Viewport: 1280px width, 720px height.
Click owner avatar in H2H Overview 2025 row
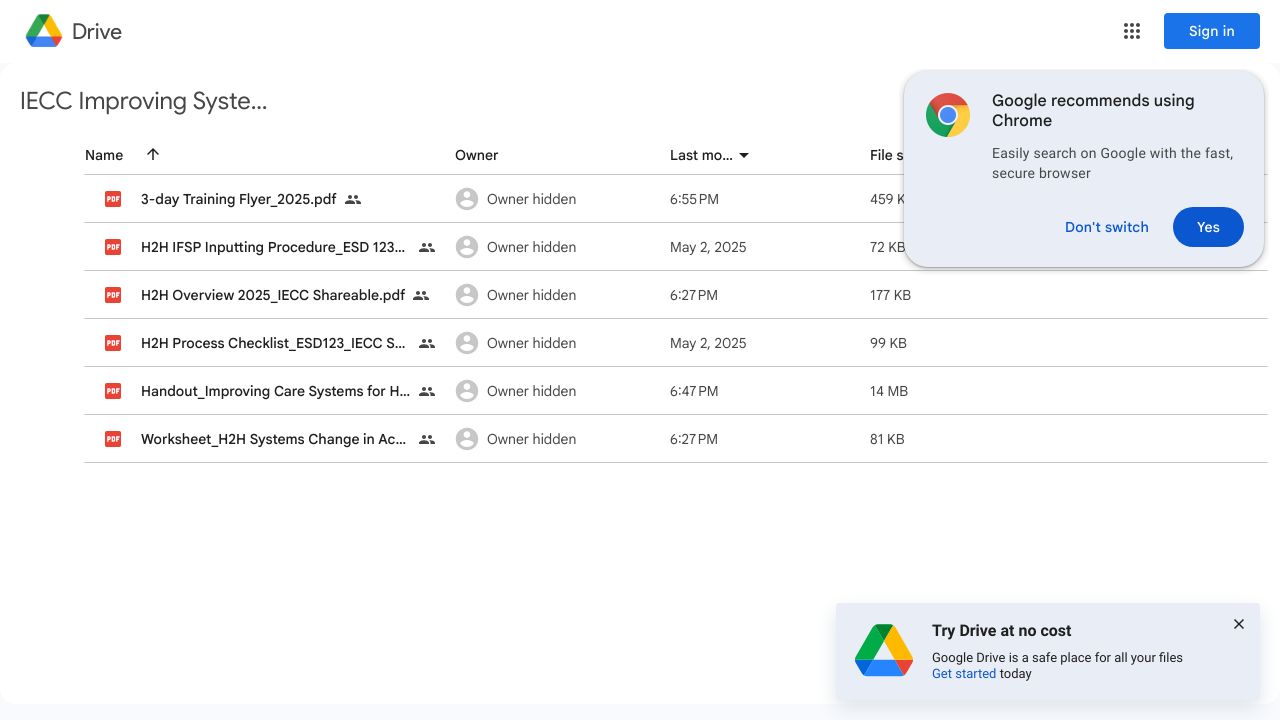(x=466, y=295)
